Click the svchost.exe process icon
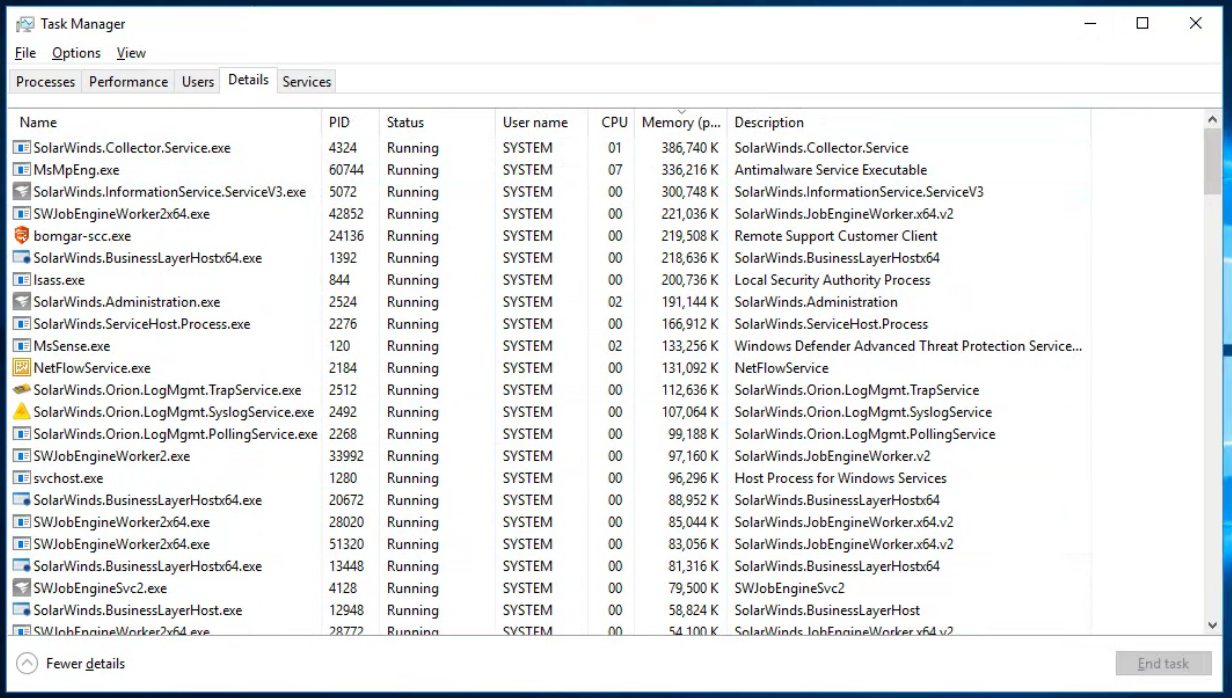This screenshot has height=698, width=1232. point(22,478)
